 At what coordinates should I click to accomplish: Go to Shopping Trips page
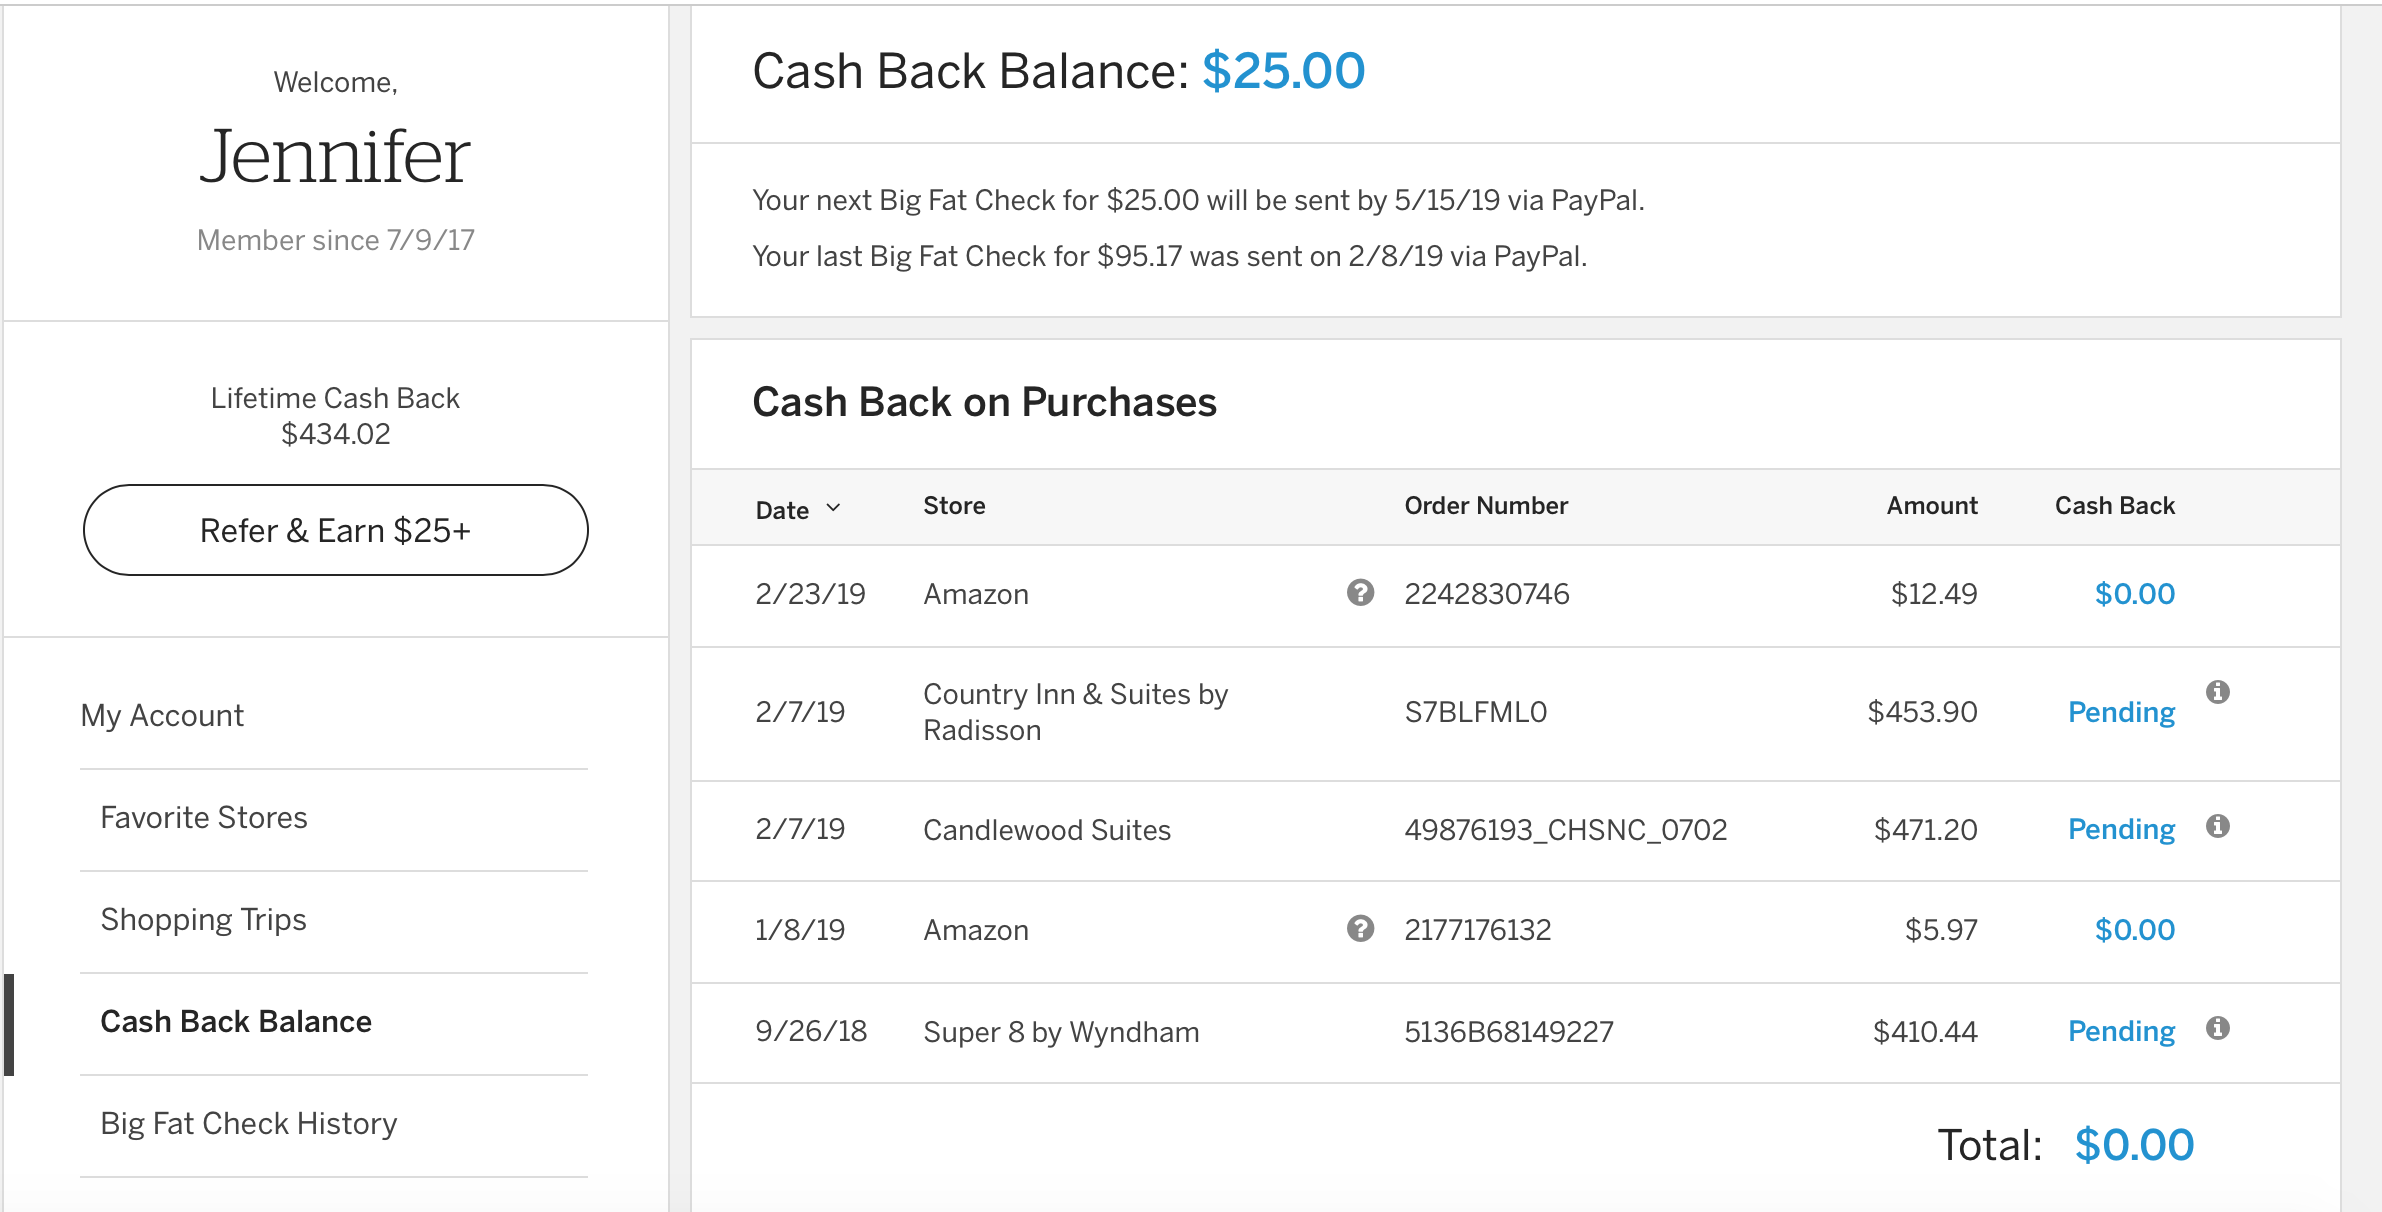tap(204, 920)
